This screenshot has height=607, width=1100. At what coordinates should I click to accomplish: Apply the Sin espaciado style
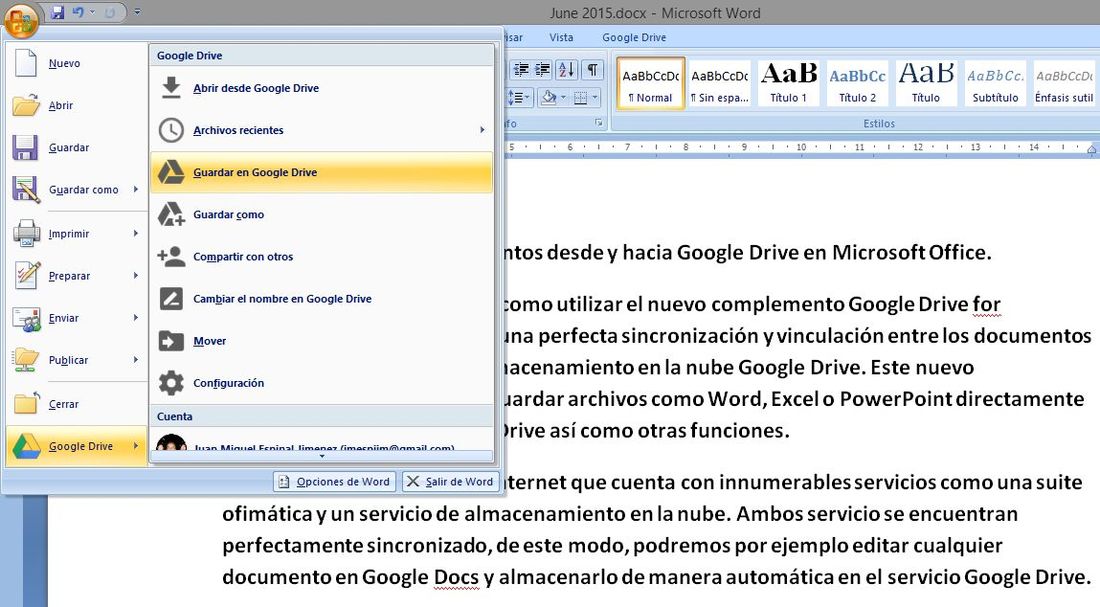pos(720,84)
